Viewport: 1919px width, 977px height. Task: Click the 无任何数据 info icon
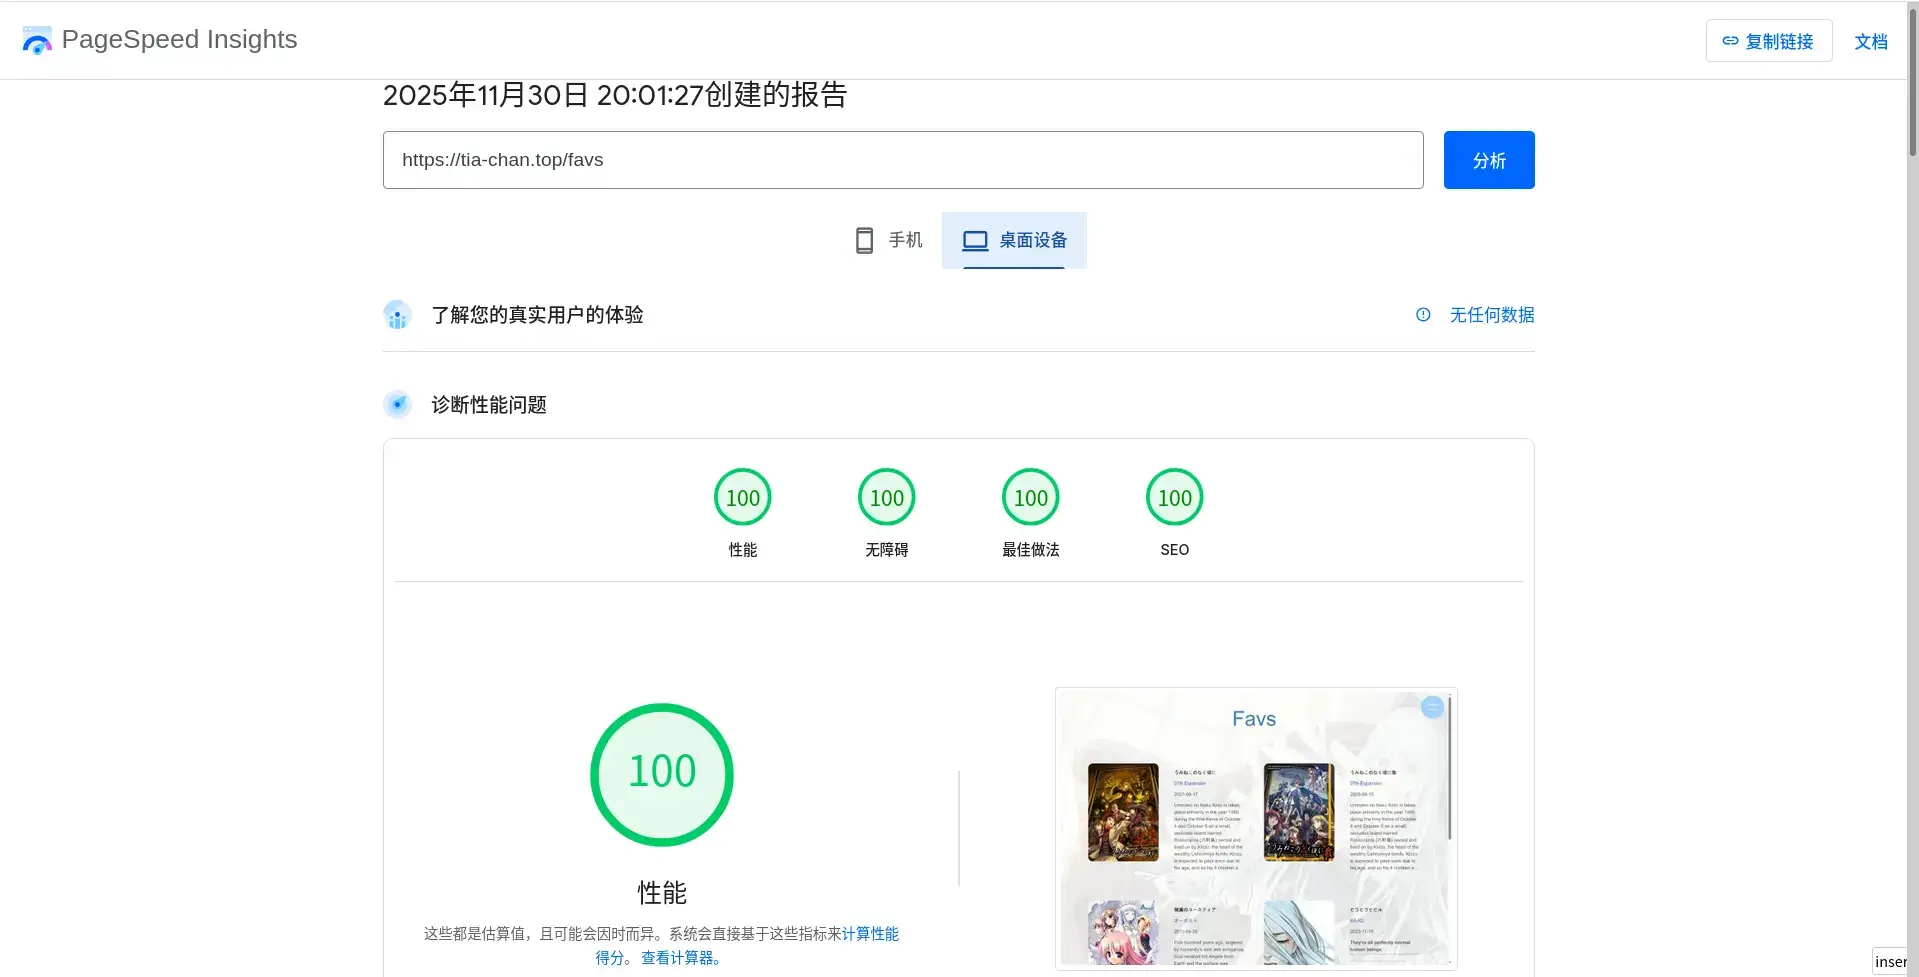pos(1423,315)
